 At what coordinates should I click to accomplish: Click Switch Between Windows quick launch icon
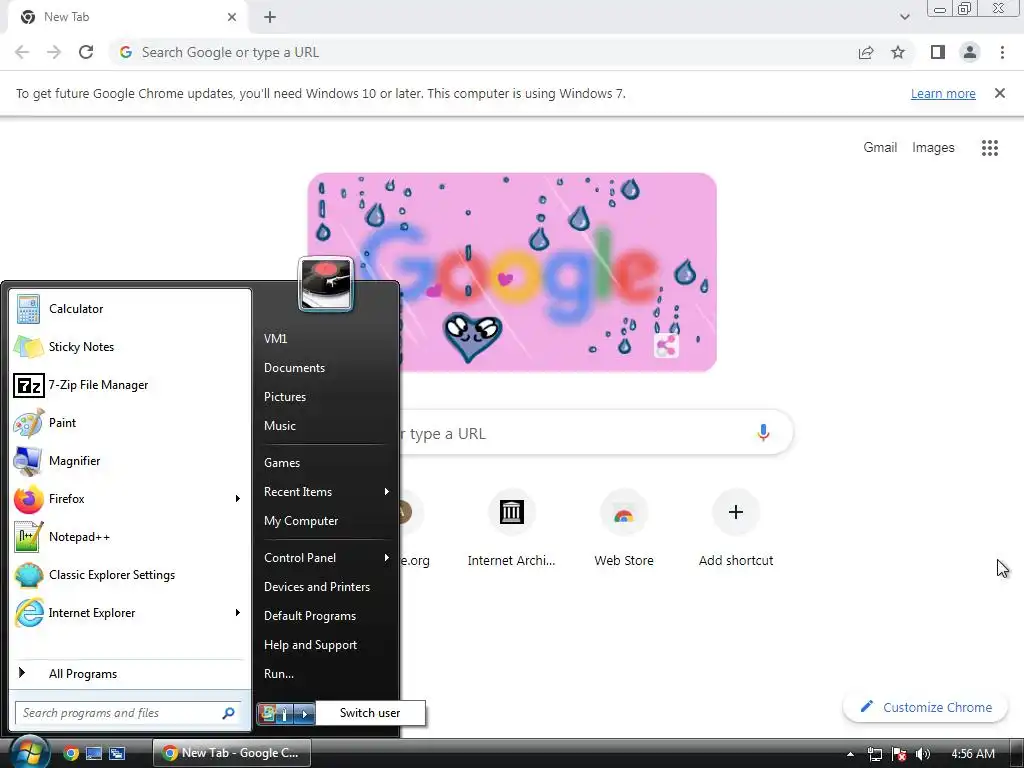click(x=117, y=753)
